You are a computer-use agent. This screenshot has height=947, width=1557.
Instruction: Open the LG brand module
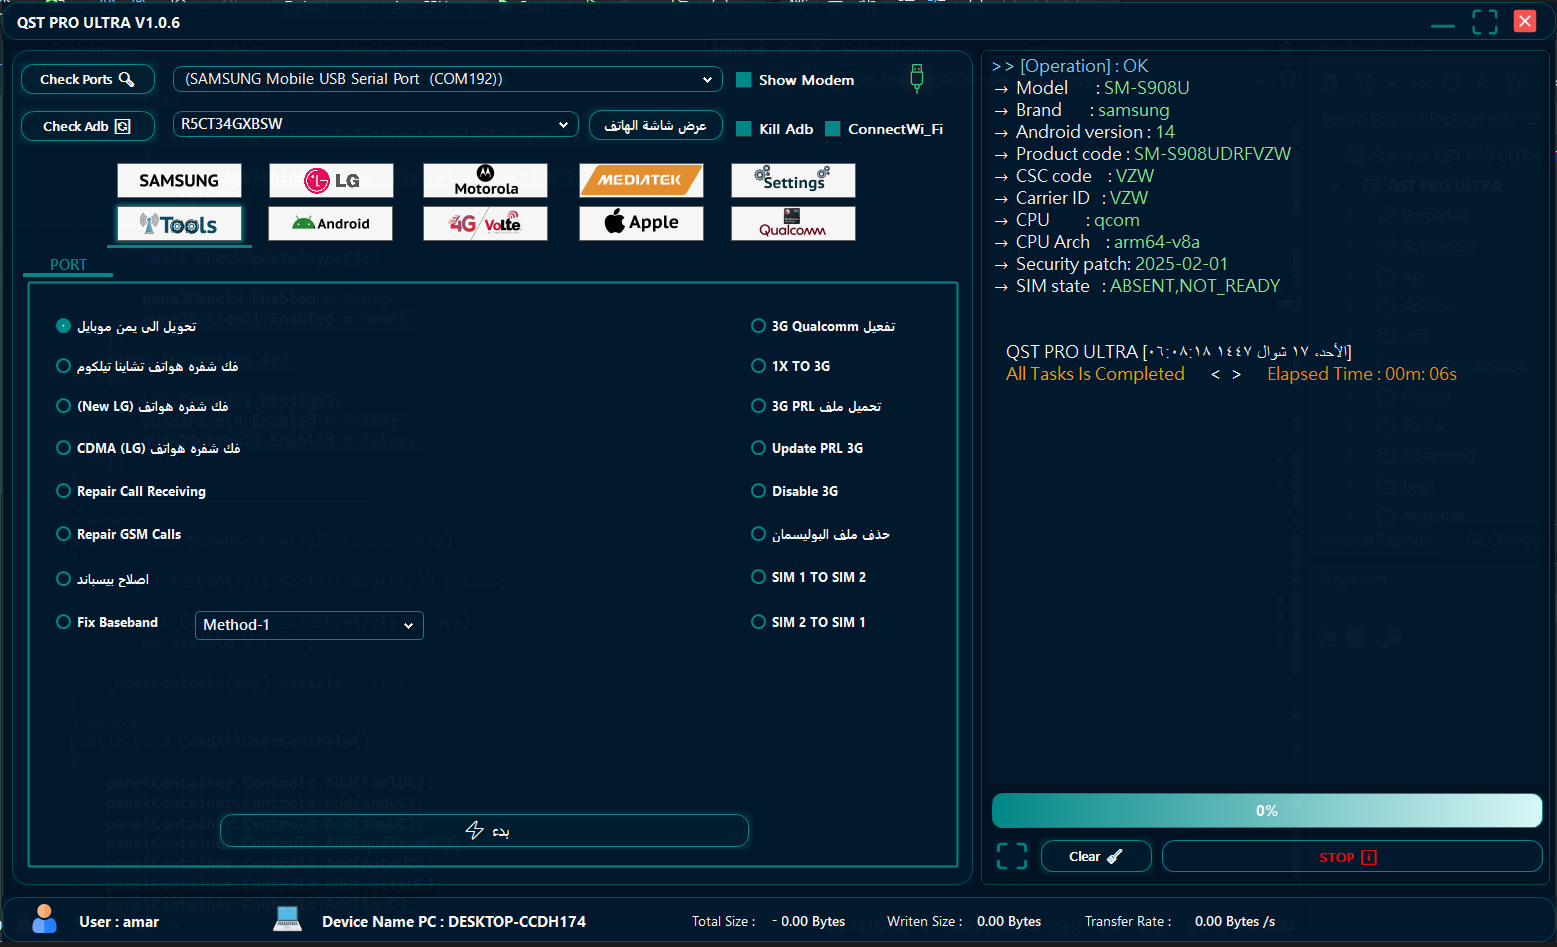tap(331, 181)
